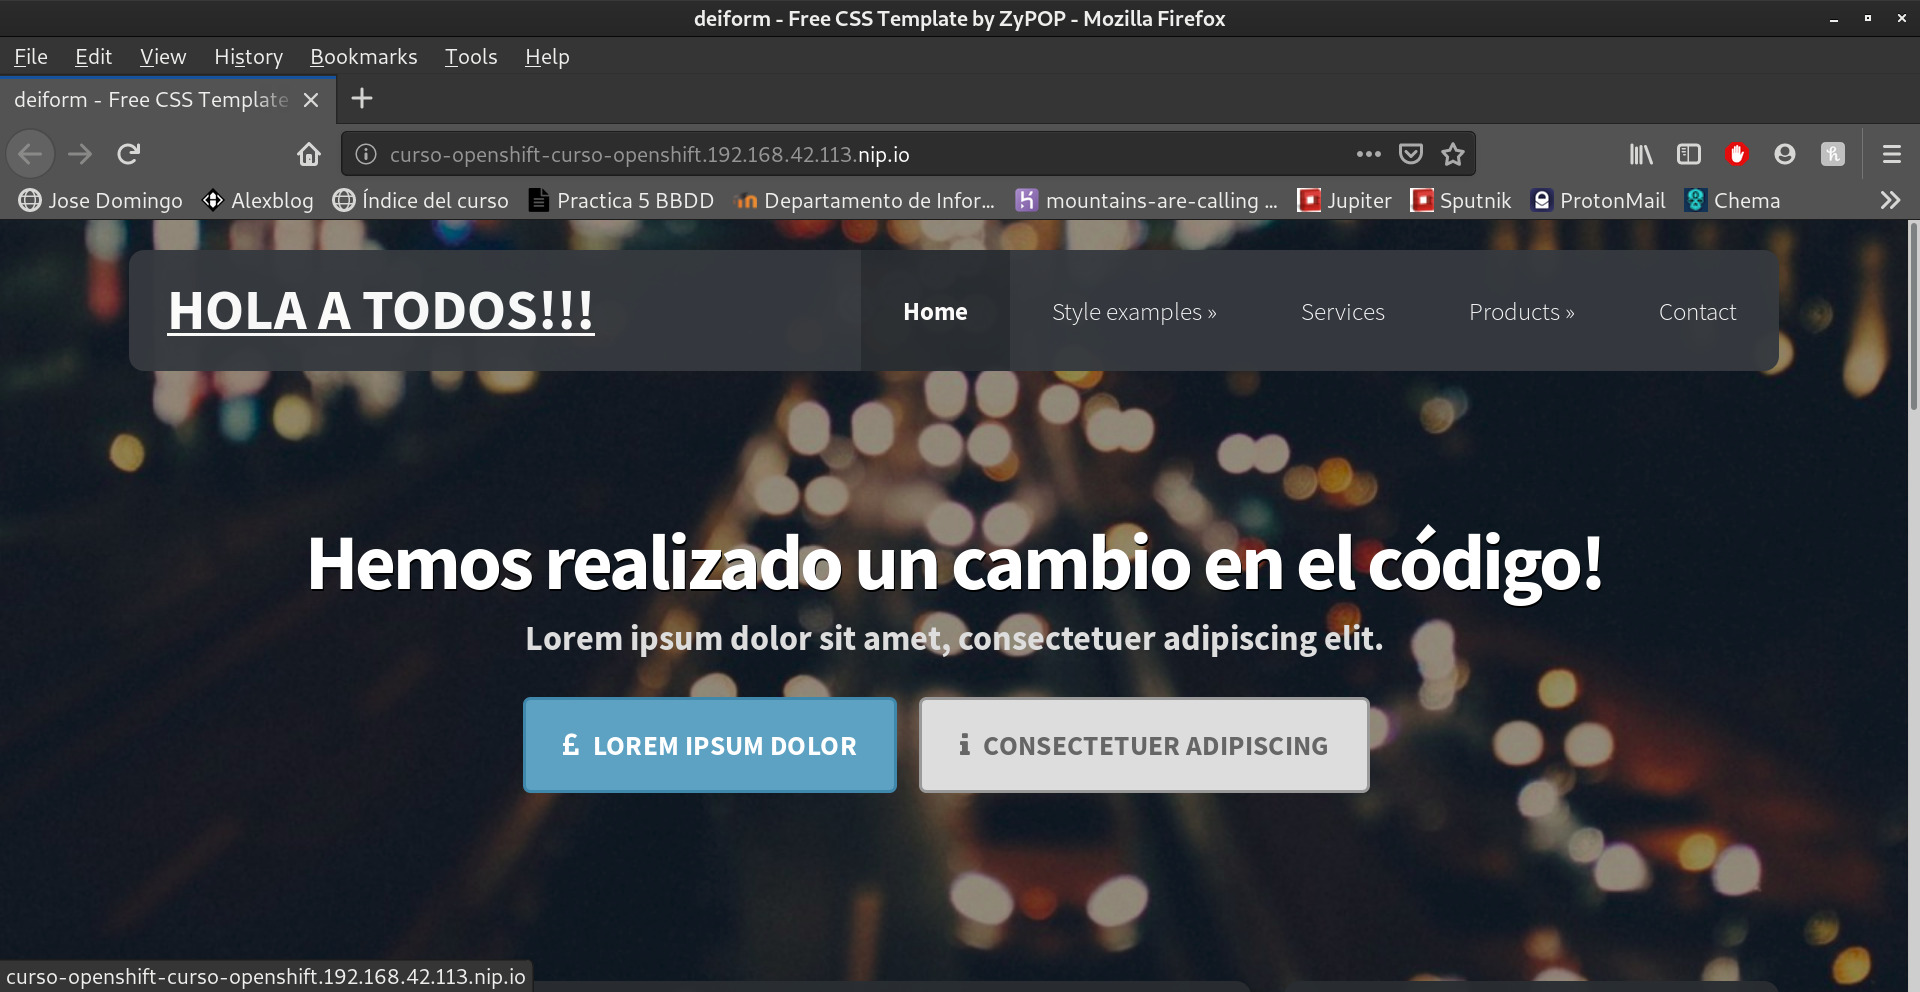Save page to Pocket
This screenshot has width=1920, height=992.
pos(1411,154)
